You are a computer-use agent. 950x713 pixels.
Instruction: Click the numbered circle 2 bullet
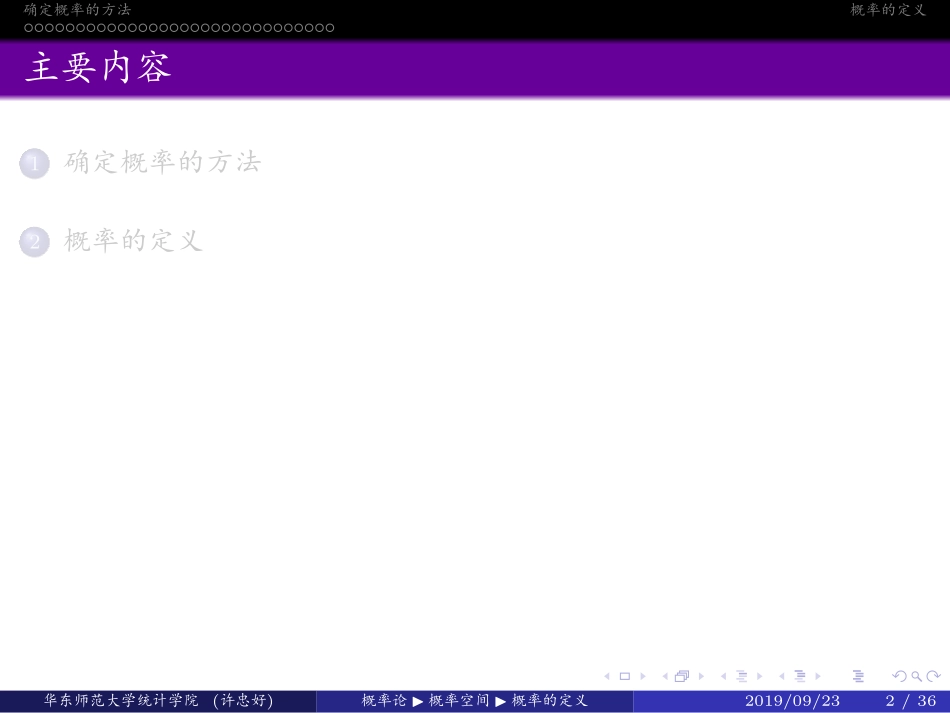[x=34, y=241]
